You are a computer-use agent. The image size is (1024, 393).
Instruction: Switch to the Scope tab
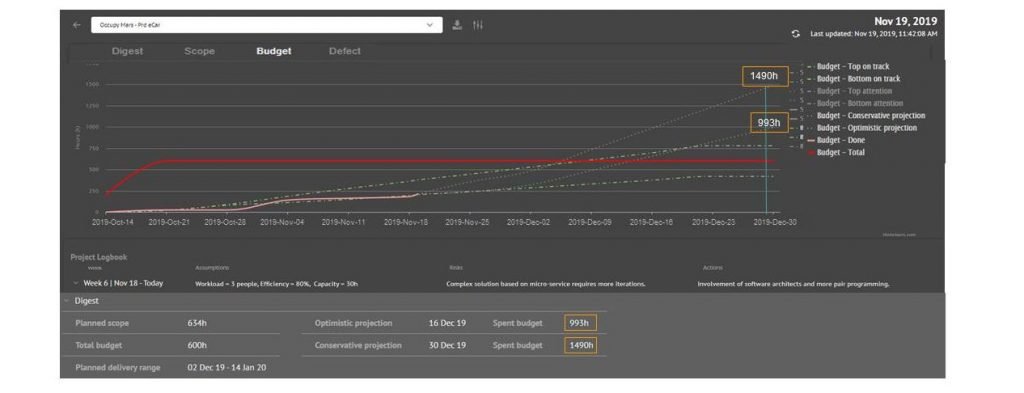coord(199,51)
